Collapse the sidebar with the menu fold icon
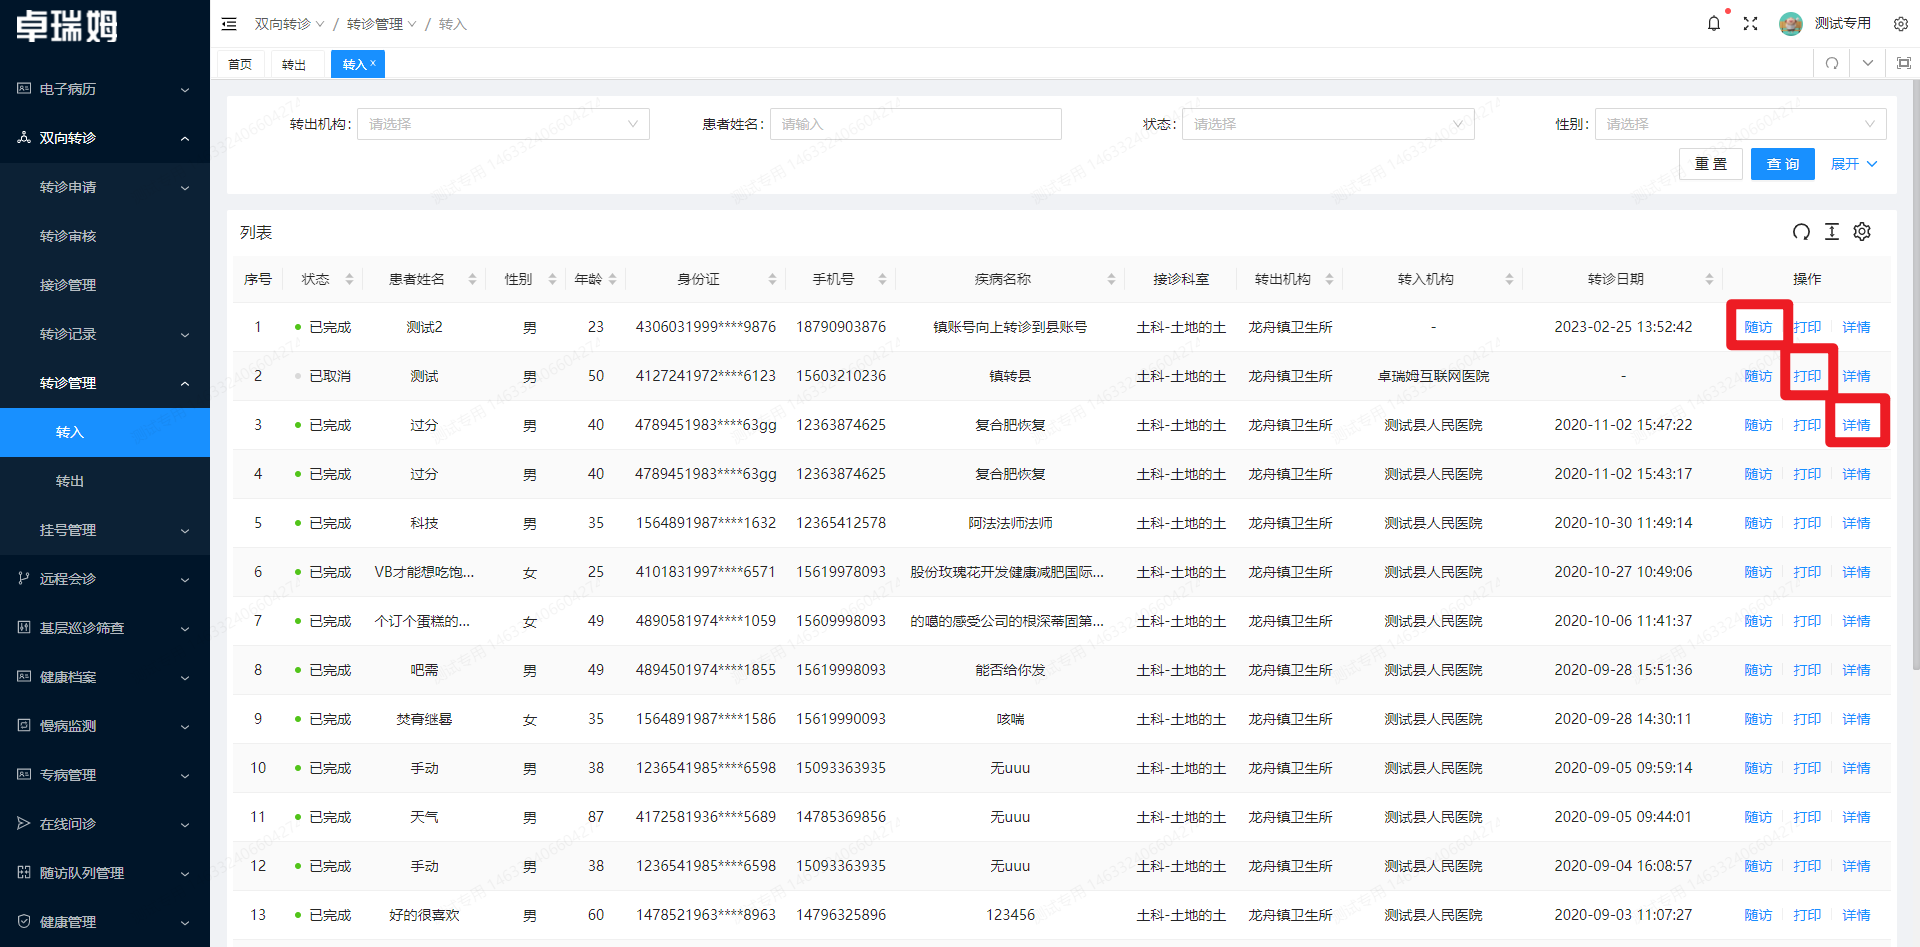Screen dimensions: 1920x947 pyautogui.click(x=229, y=24)
